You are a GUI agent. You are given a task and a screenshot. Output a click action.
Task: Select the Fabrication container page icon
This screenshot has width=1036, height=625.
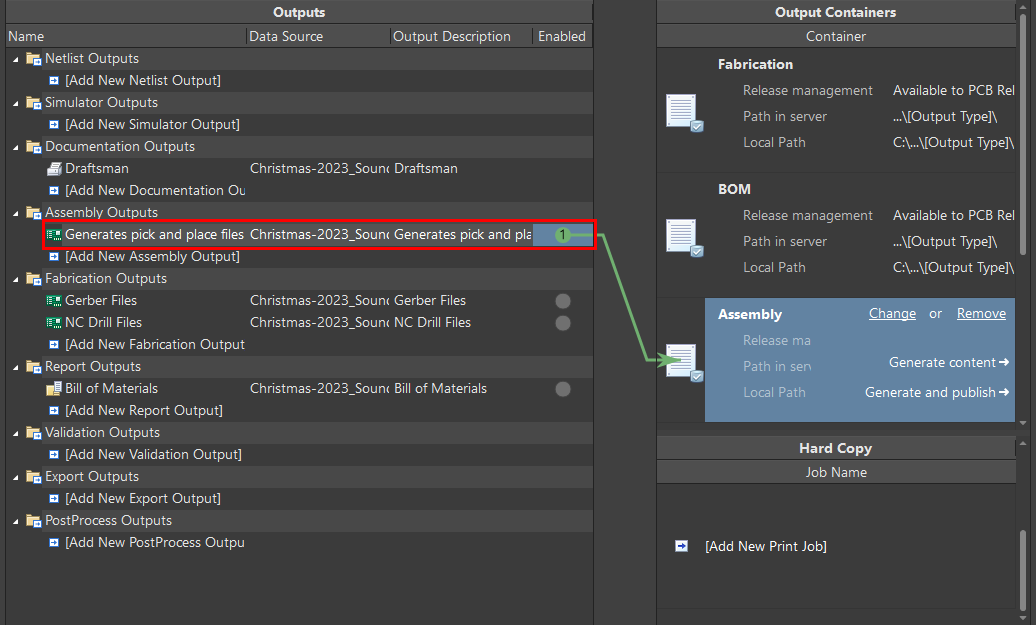(684, 112)
